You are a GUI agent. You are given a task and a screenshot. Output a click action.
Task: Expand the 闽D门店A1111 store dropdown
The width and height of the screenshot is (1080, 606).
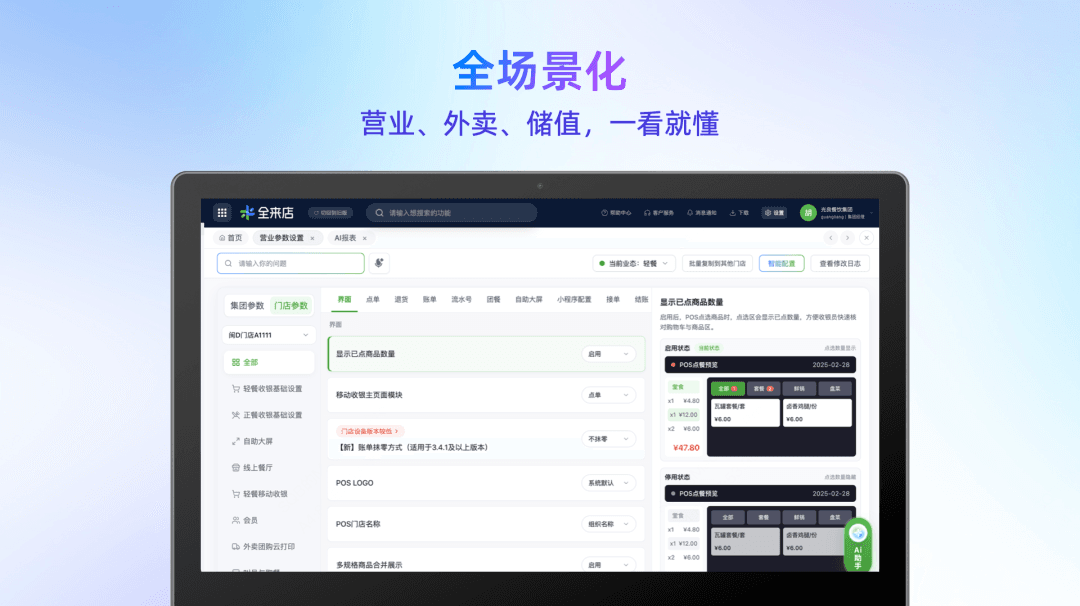[269, 335]
